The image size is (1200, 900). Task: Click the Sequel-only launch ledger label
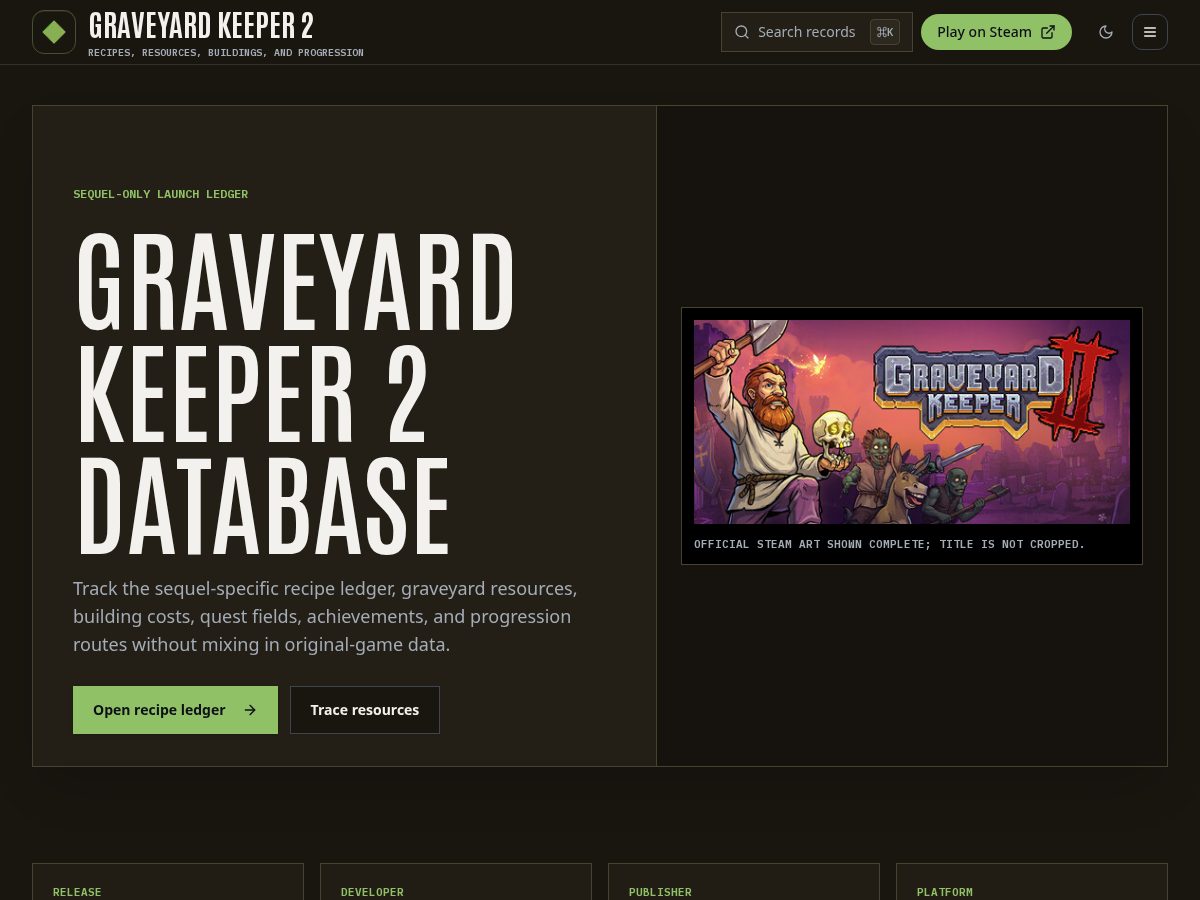[160, 194]
